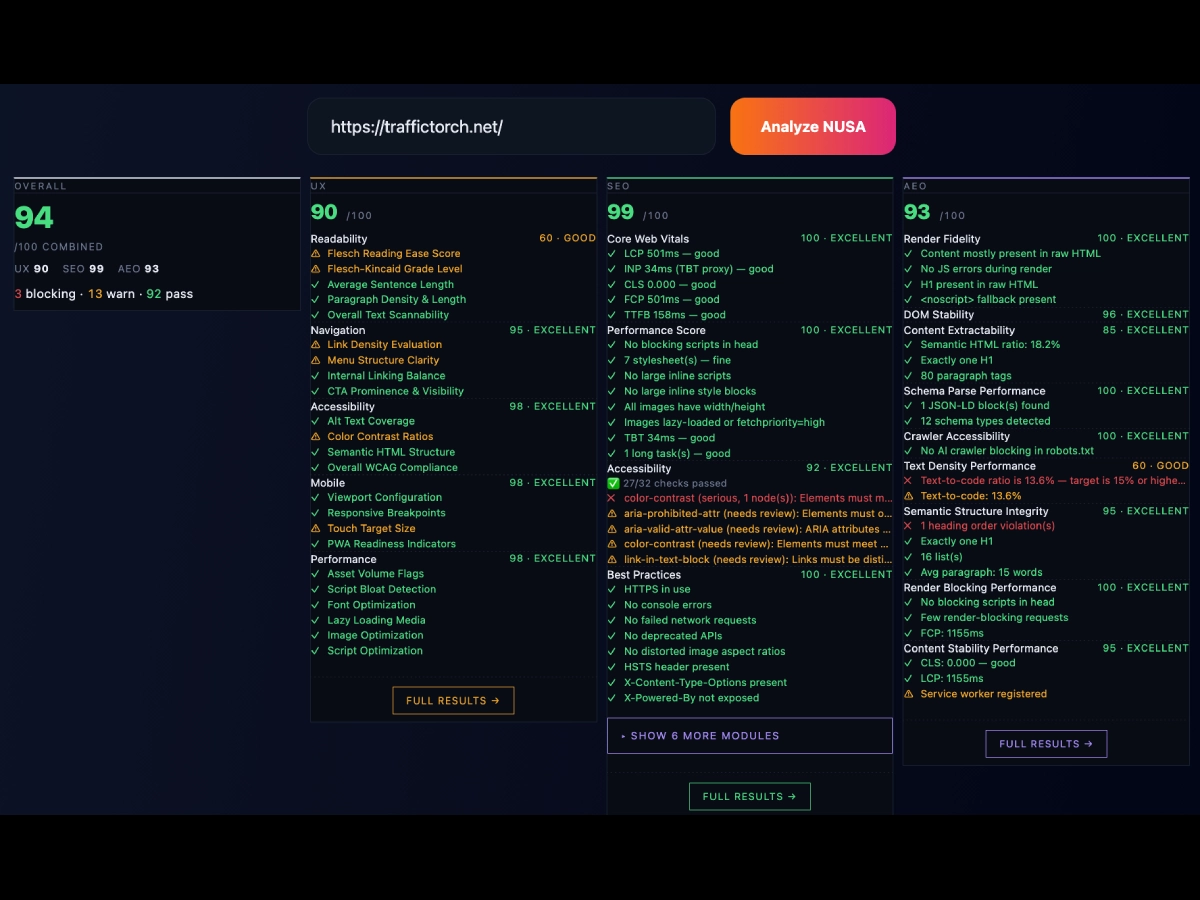This screenshot has width=1200, height=900.
Task: Select the Schema Parse Performance header
Action: [975, 391]
